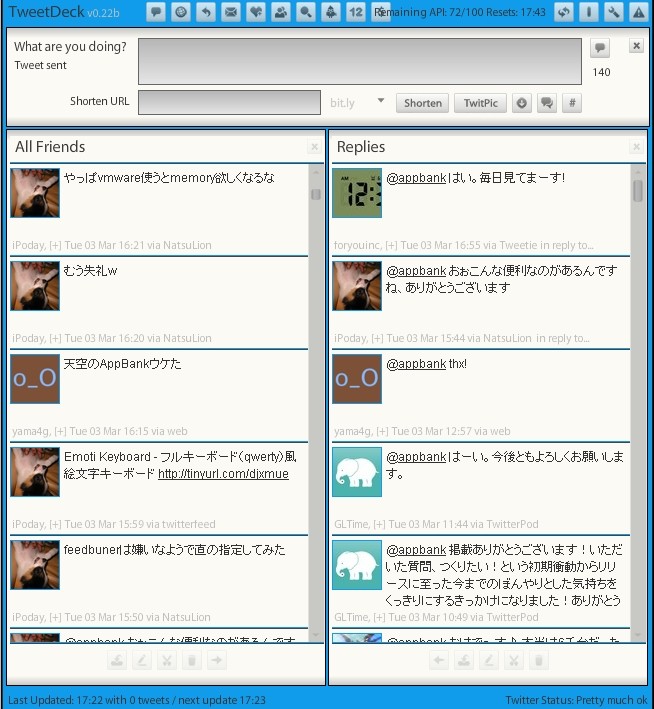This screenshot has width=654, height=709.
Task: Click @appbank in the thx! reply
Action: point(416,364)
